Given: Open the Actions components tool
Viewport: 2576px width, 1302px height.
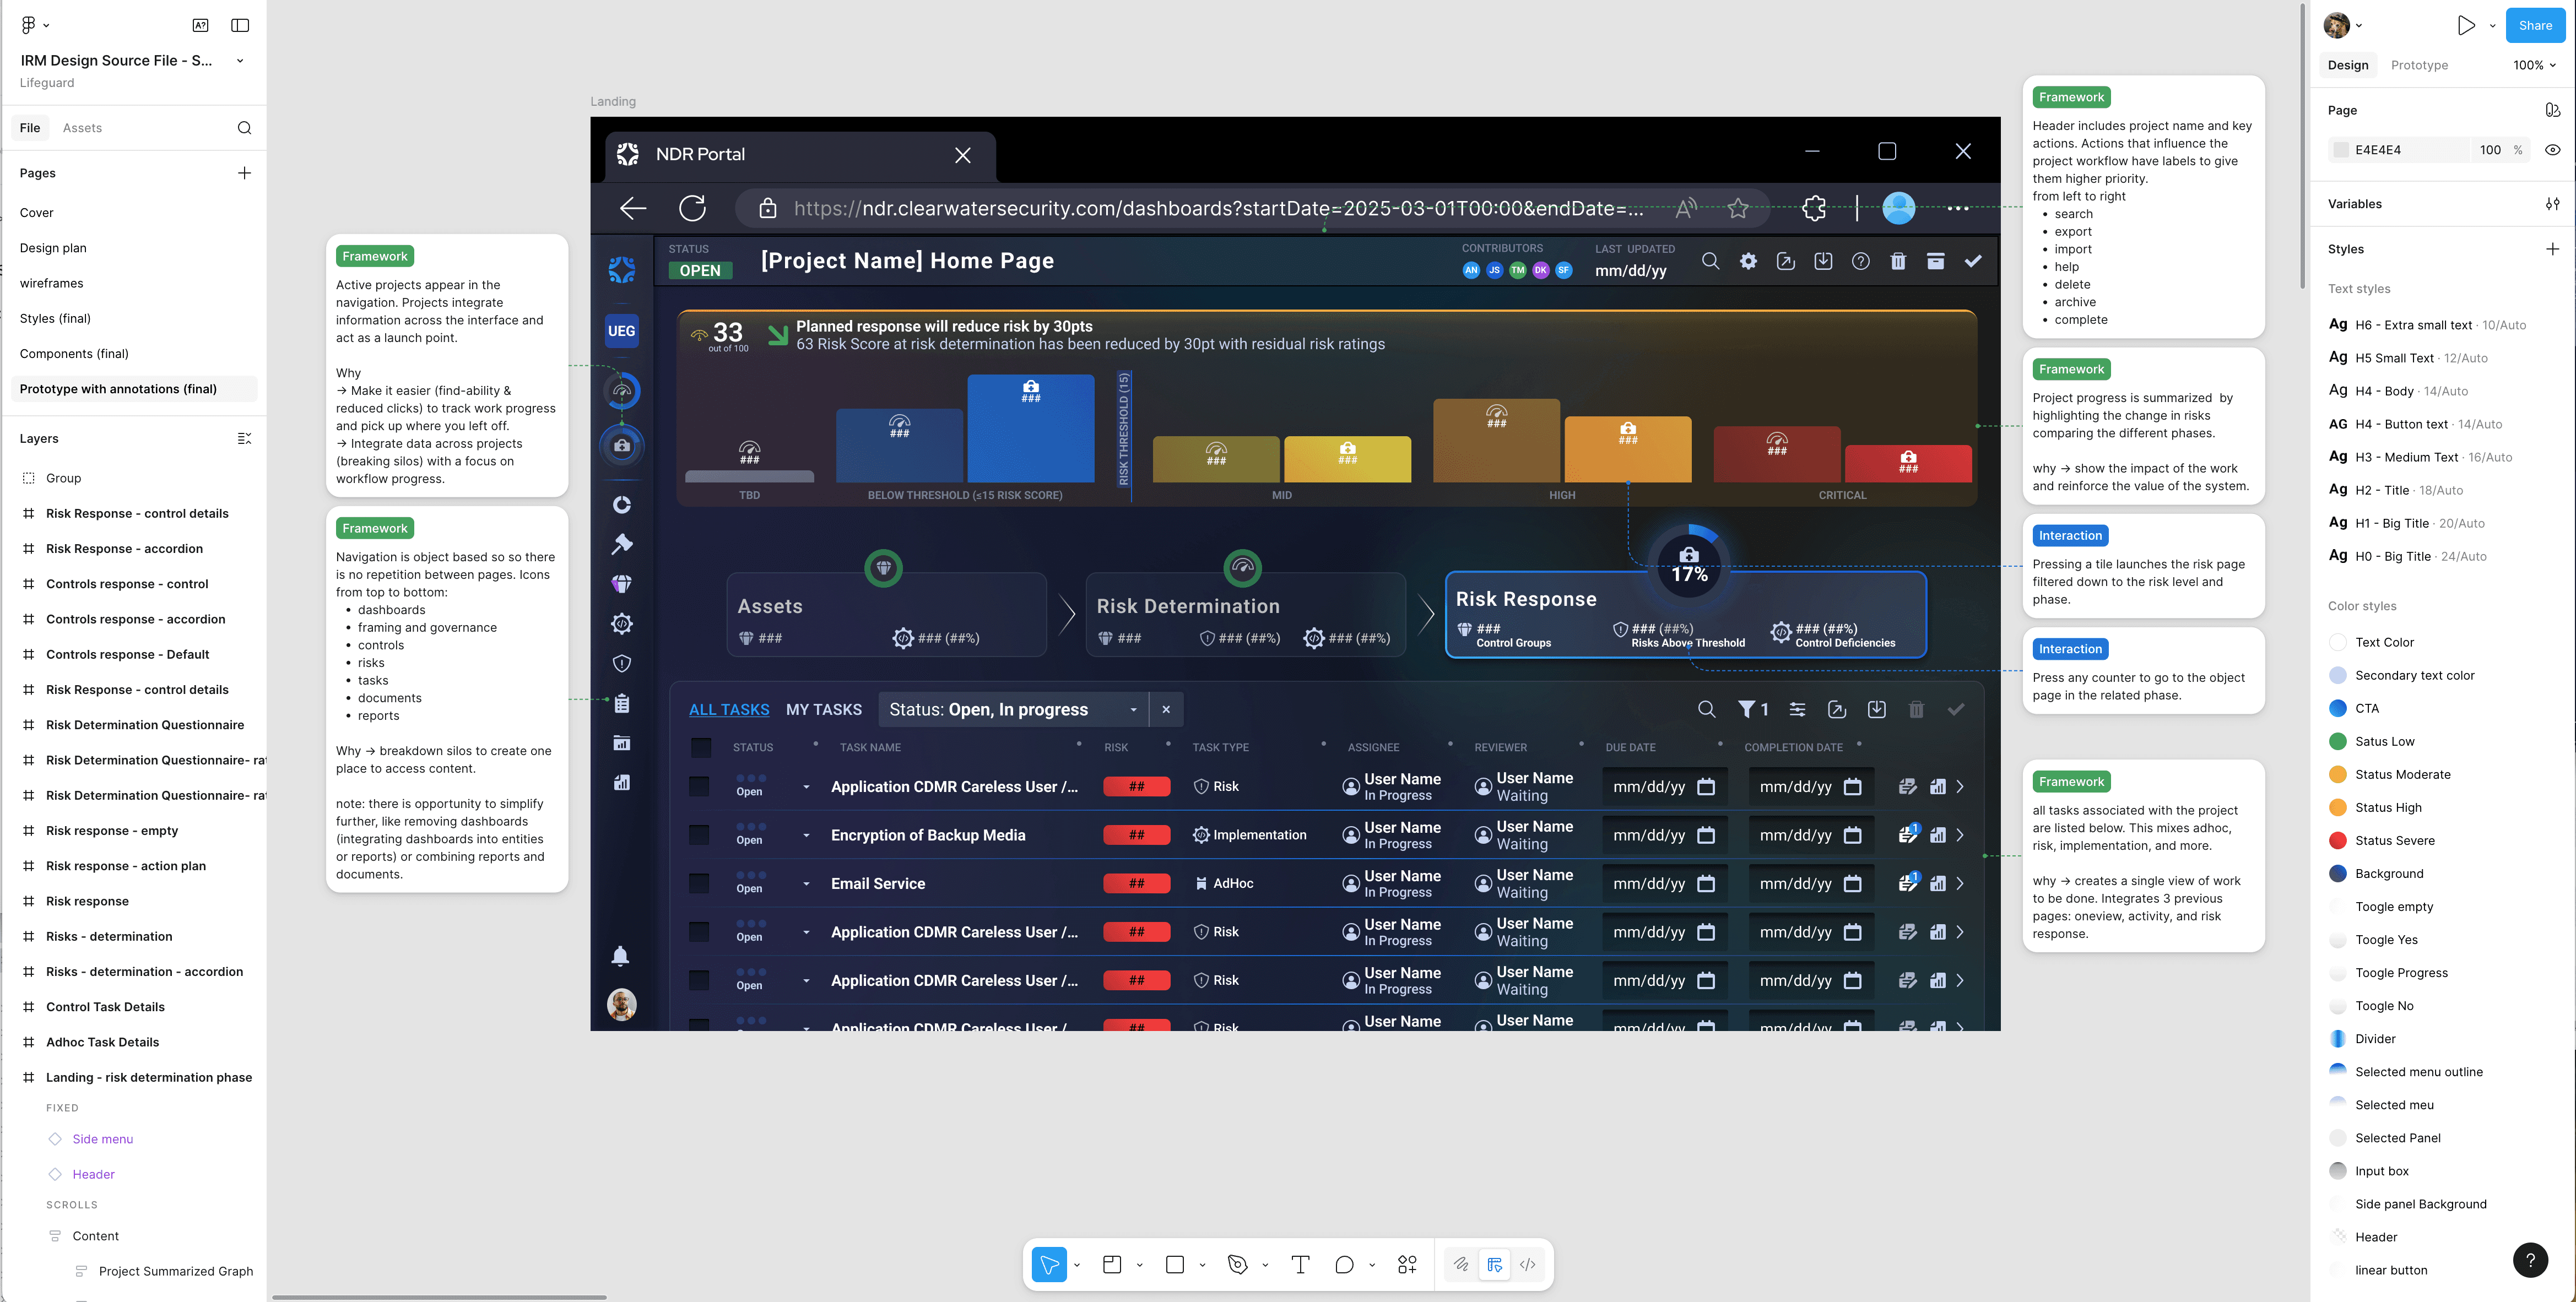Looking at the screenshot, I should (1407, 1265).
